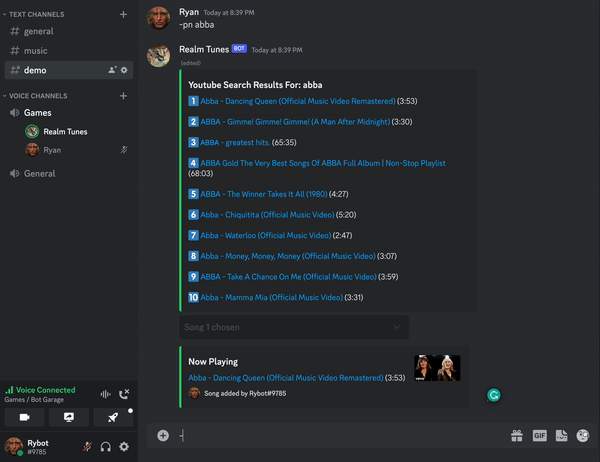Image resolution: width=600 pixels, height=462 pixels.
Task: Click Realm Tunes username in message
Action: (204, 49)
